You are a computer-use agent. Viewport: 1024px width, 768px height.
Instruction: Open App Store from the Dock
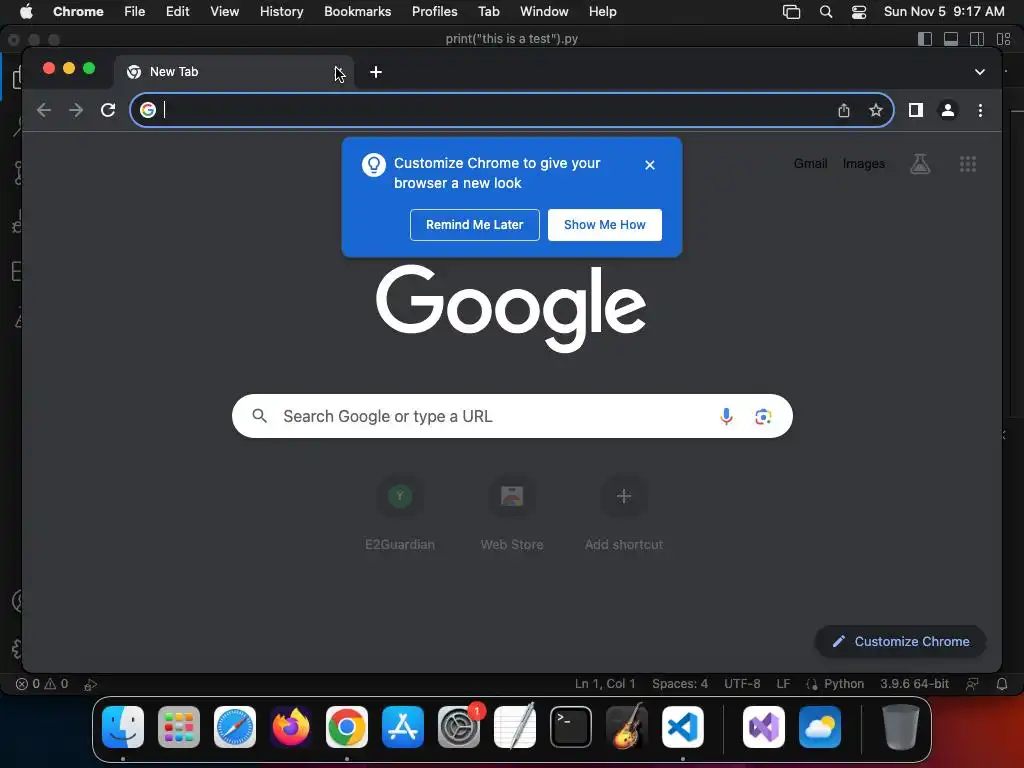pyautogui.click(x=403, y=727)
